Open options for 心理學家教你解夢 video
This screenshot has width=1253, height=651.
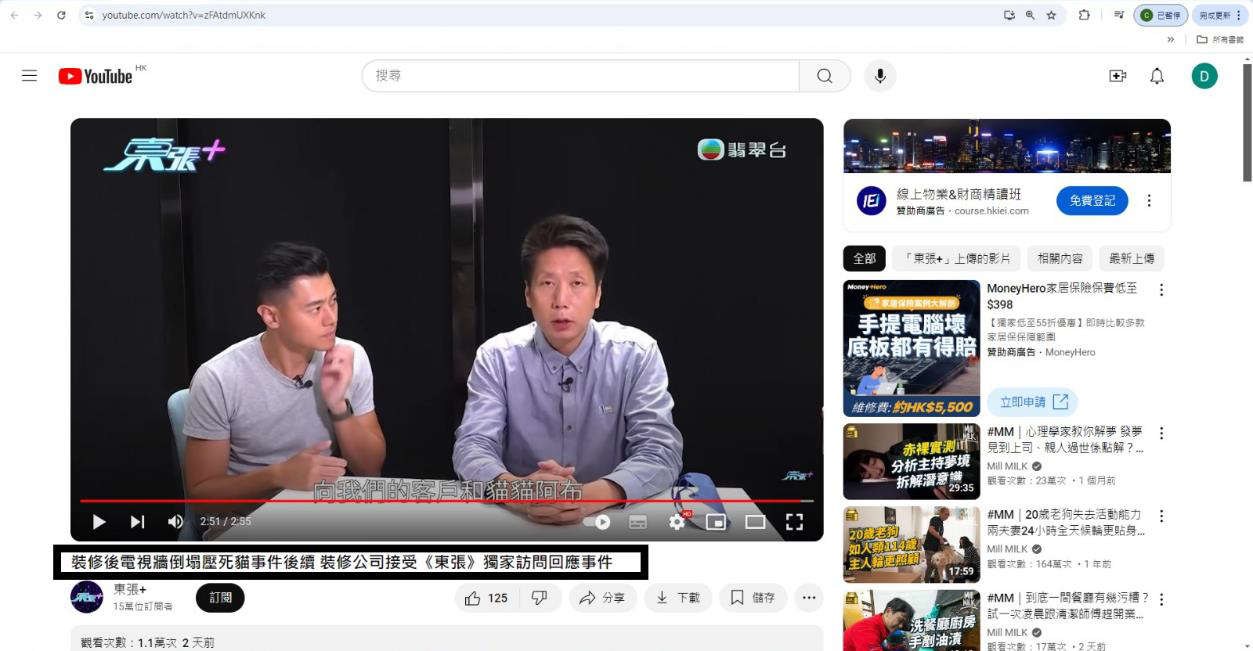click(x=1161, y=433)
